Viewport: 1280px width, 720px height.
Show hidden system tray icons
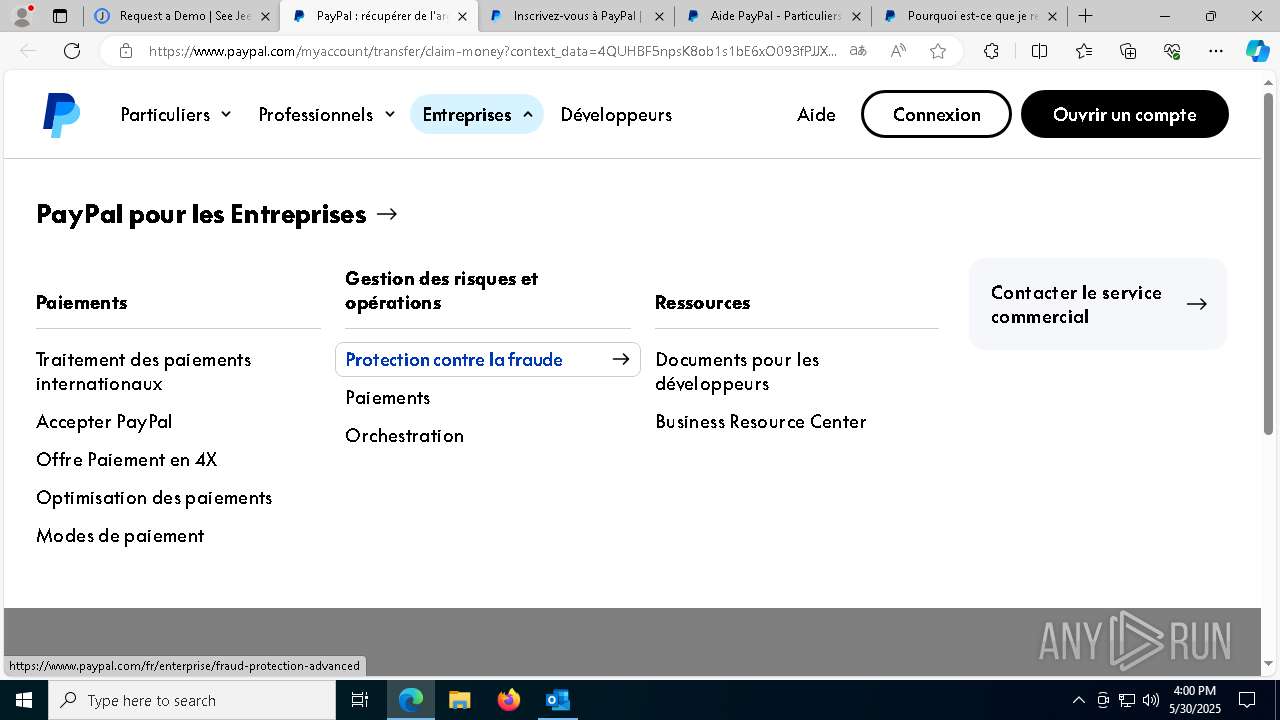point(1078,700)
